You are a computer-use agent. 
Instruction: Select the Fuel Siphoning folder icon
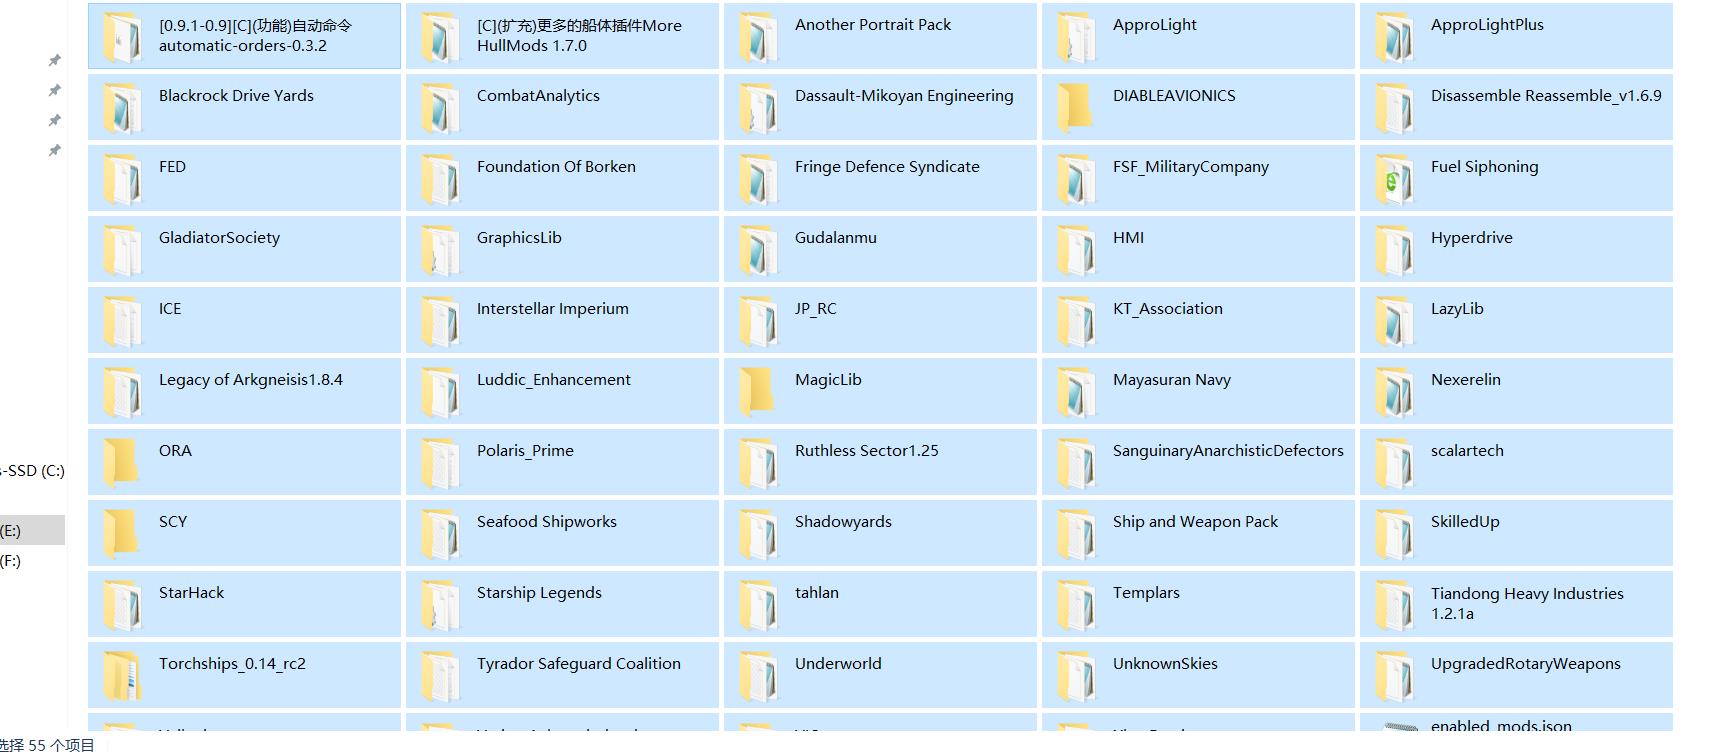tap(1394, 178)
